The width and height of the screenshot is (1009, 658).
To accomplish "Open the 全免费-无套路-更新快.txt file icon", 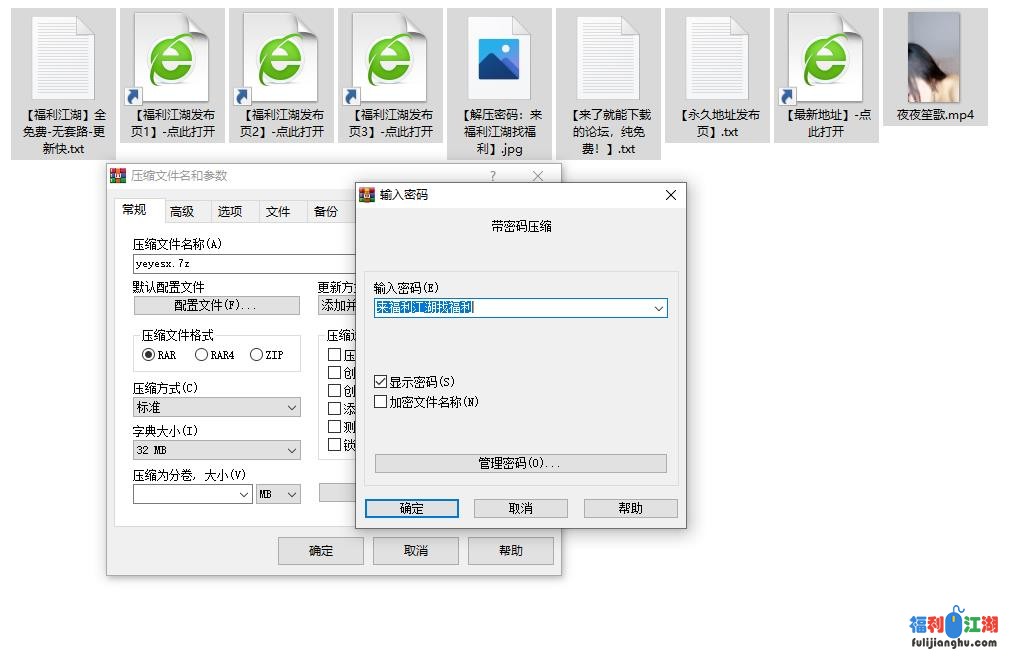I will (x=63, y=58).
